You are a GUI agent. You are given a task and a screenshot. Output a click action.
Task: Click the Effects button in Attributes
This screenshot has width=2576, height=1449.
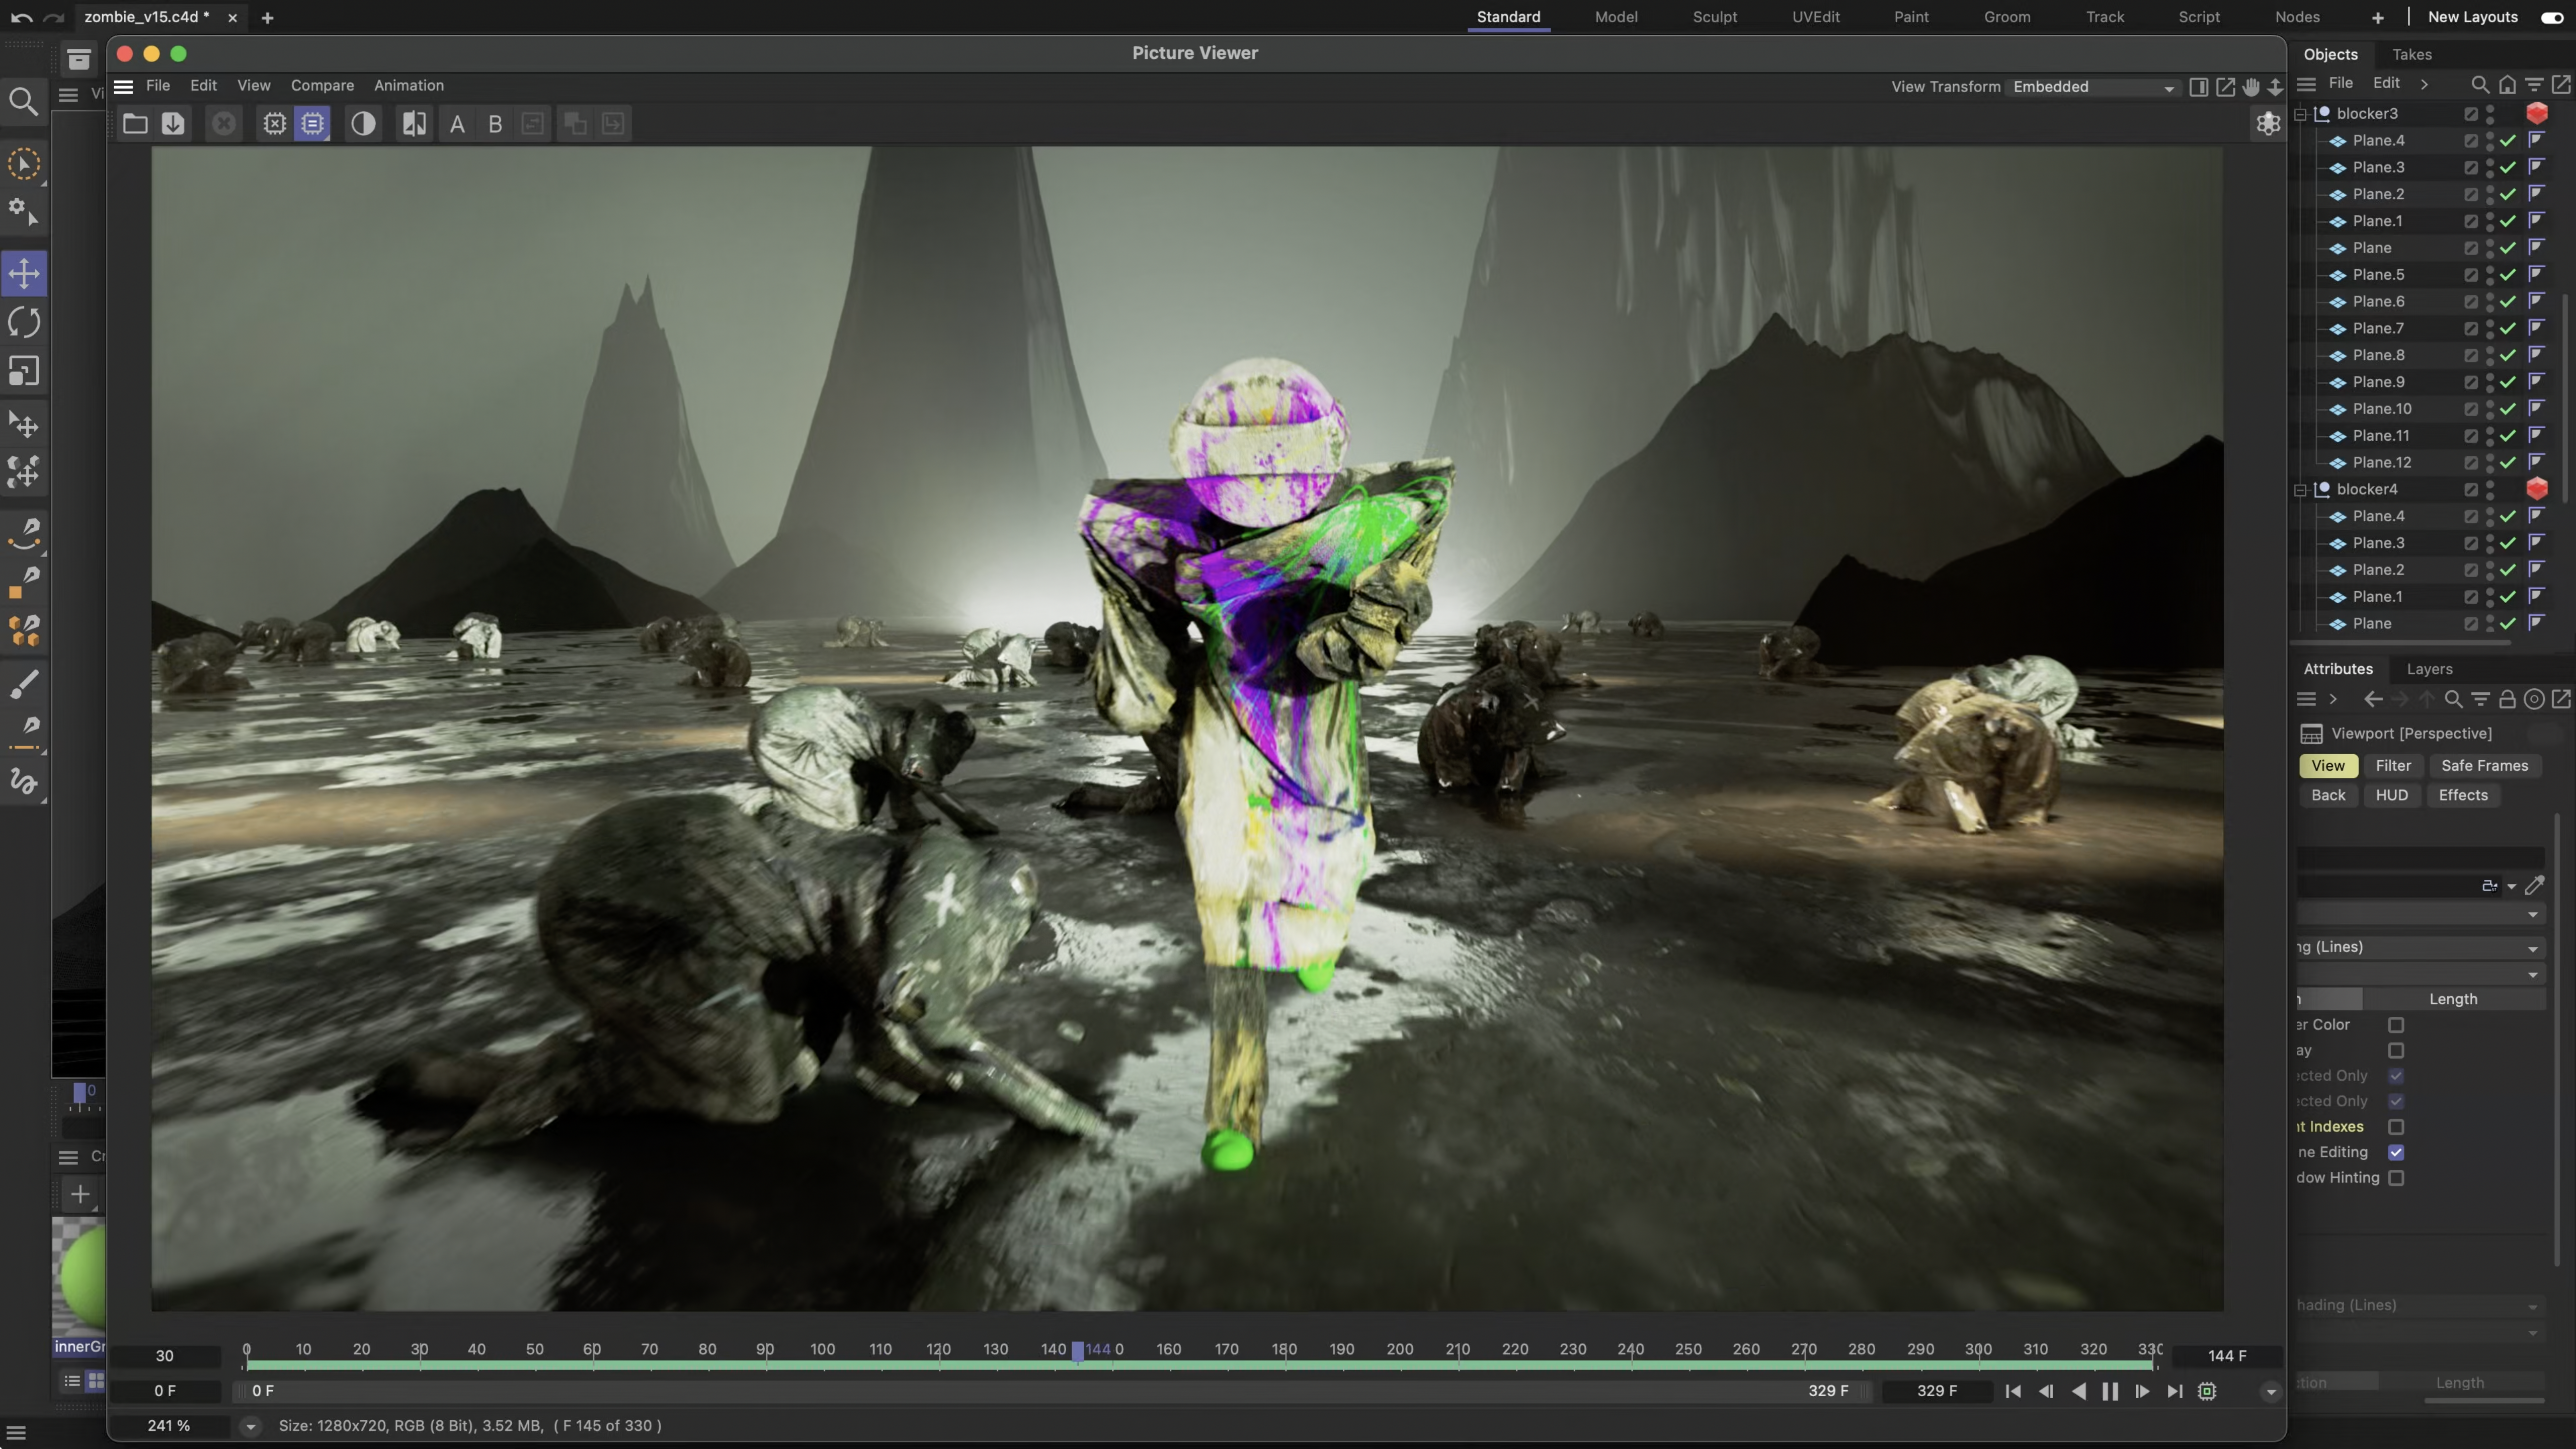pos(2462,795)
